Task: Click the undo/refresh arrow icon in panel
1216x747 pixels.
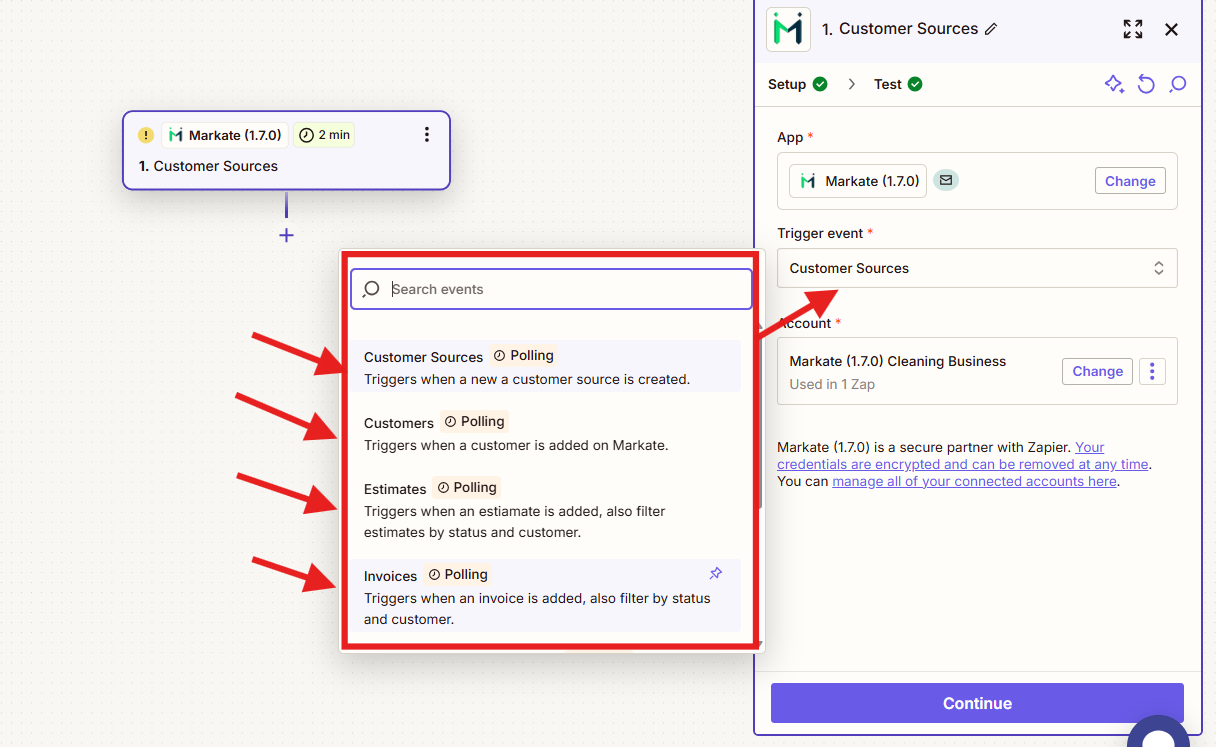Action: coord(1146,84)
